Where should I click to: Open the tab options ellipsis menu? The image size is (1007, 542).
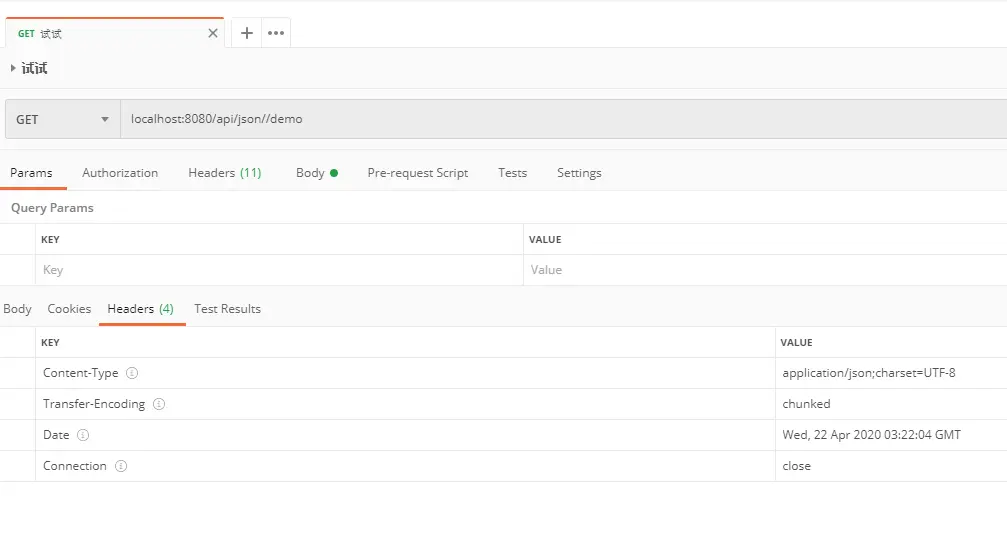276,33
